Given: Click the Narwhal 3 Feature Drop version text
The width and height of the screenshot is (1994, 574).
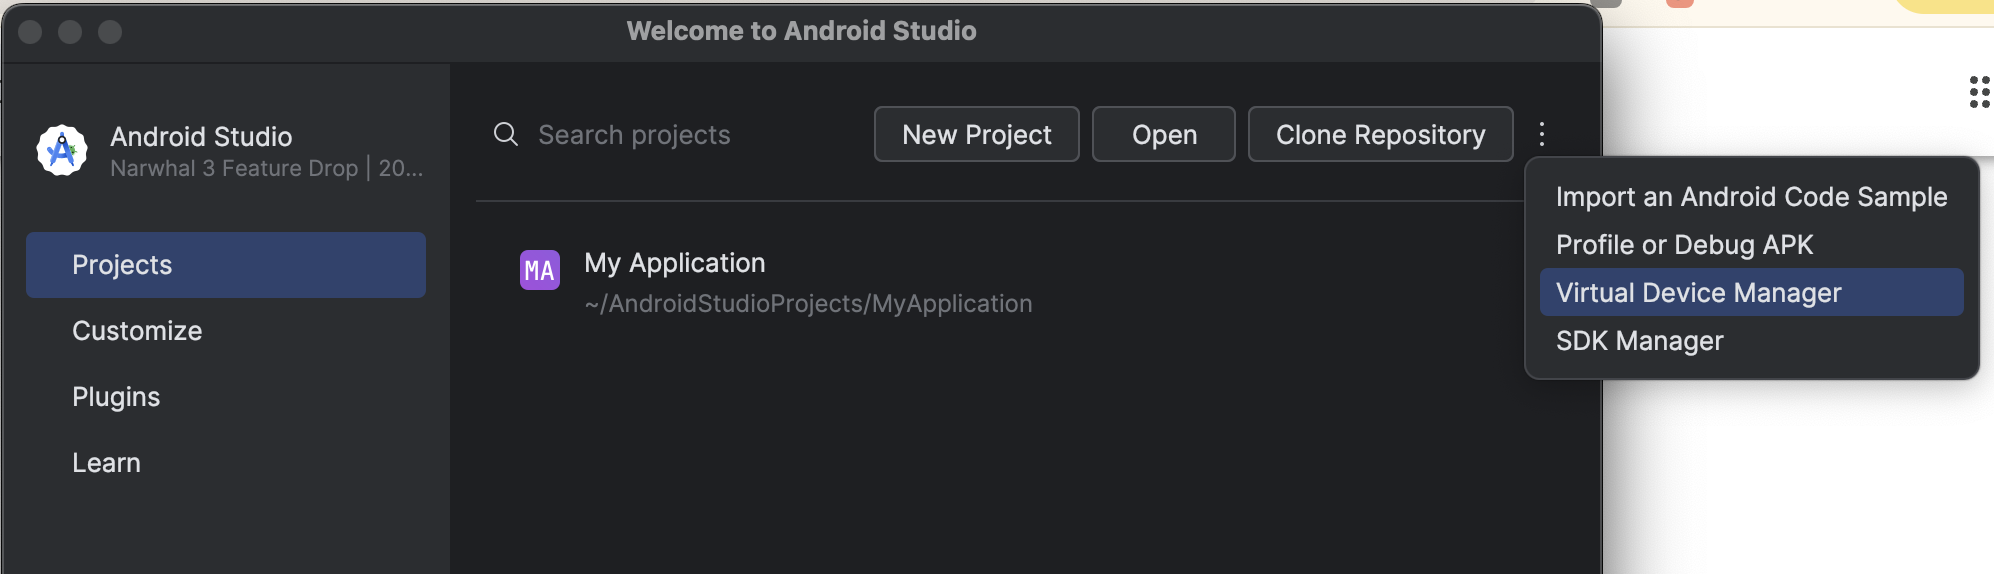Looking at the screenshot, I should (x=267, y=168).
